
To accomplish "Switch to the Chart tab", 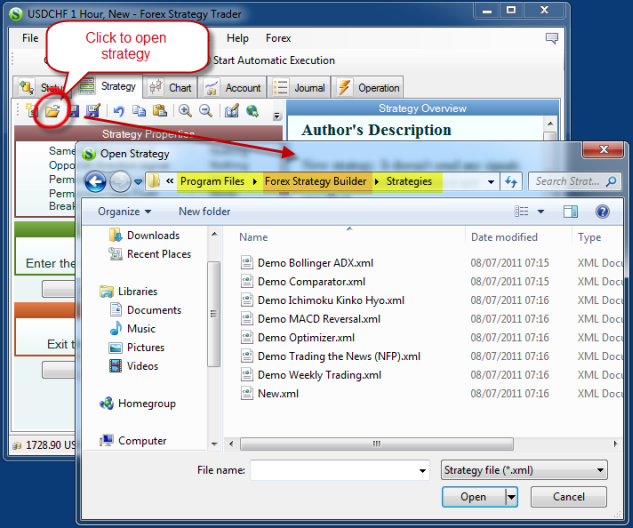I will click(x=170, y=88).
